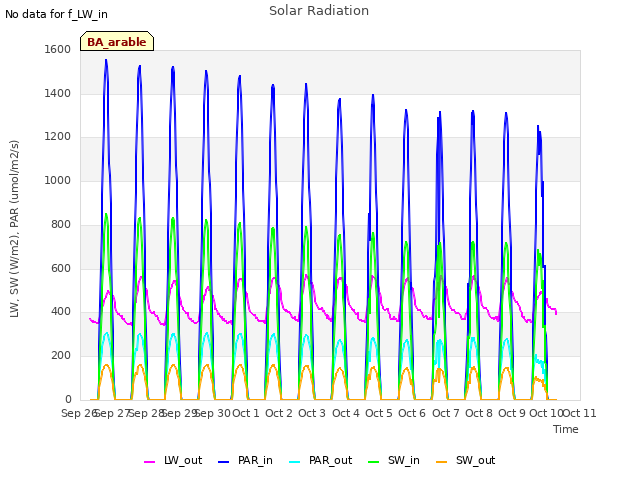The width and height of the screenshot is (640, 480).
Task: Click the Solar Radiation chart title
Action: [319, 11]
